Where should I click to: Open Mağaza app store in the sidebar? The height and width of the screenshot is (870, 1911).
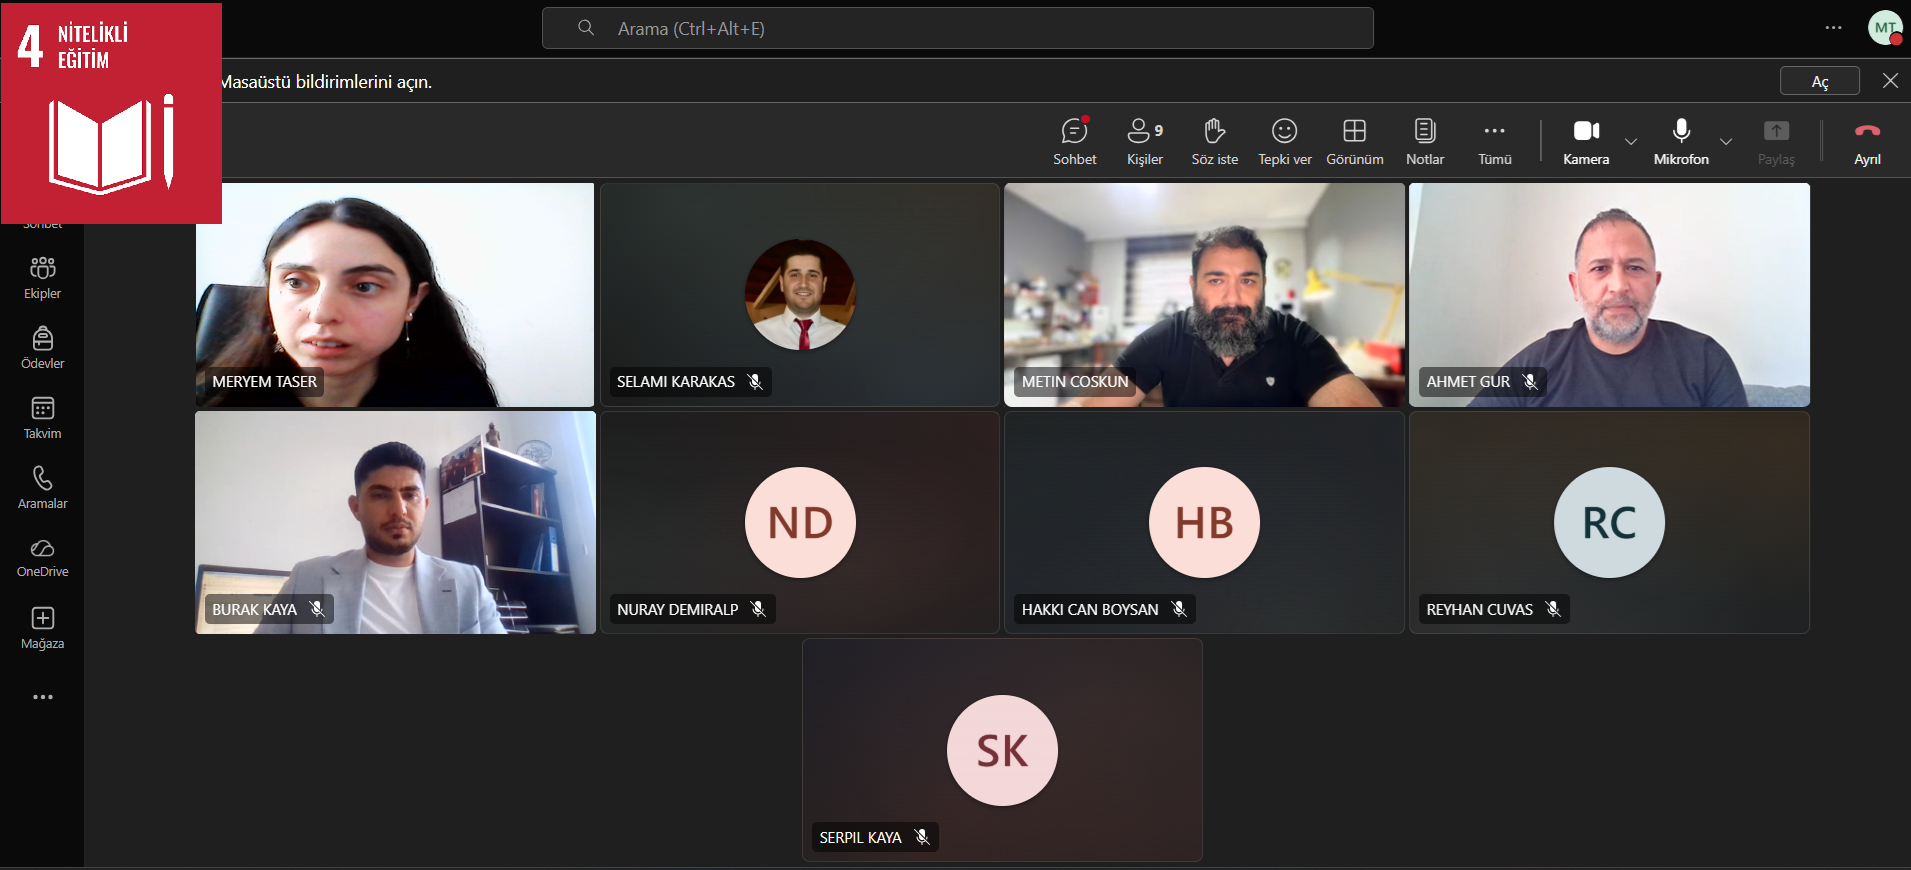coord(42,628)
